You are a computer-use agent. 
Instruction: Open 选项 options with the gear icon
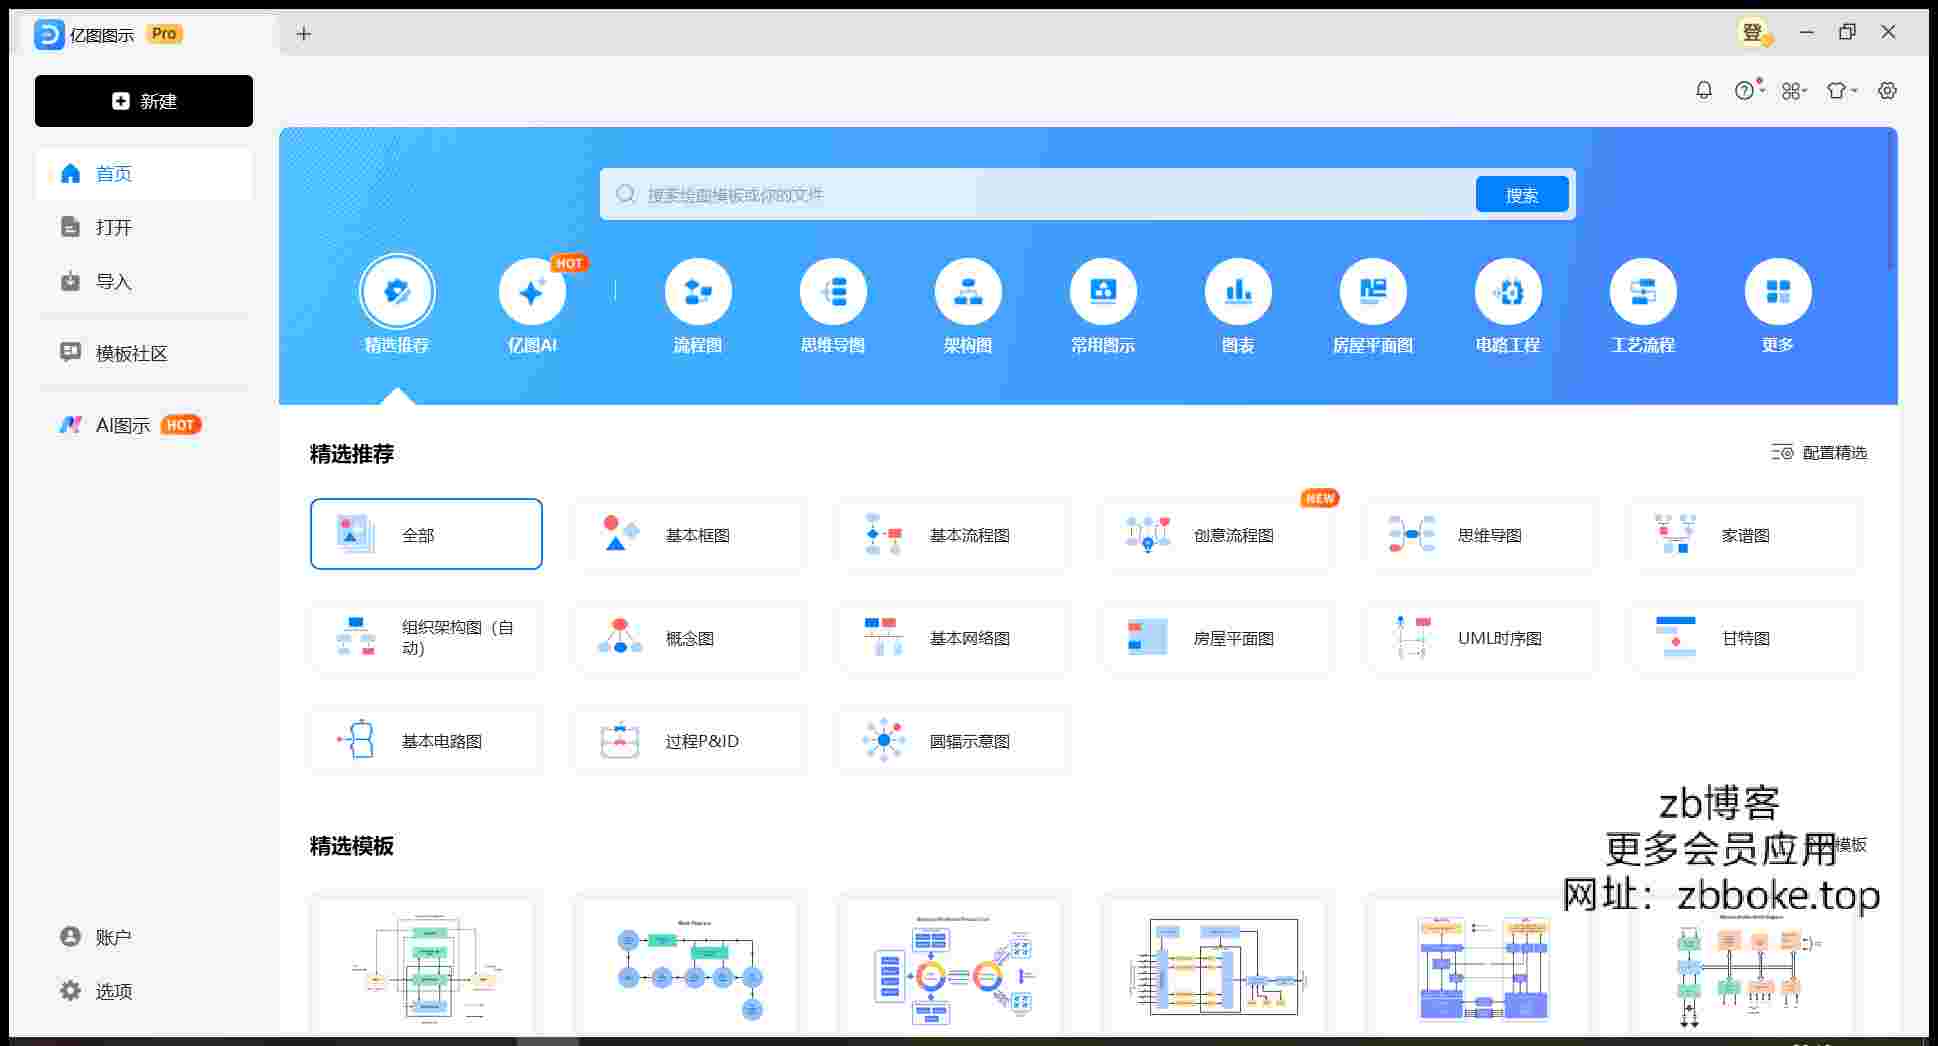[144, 991]
